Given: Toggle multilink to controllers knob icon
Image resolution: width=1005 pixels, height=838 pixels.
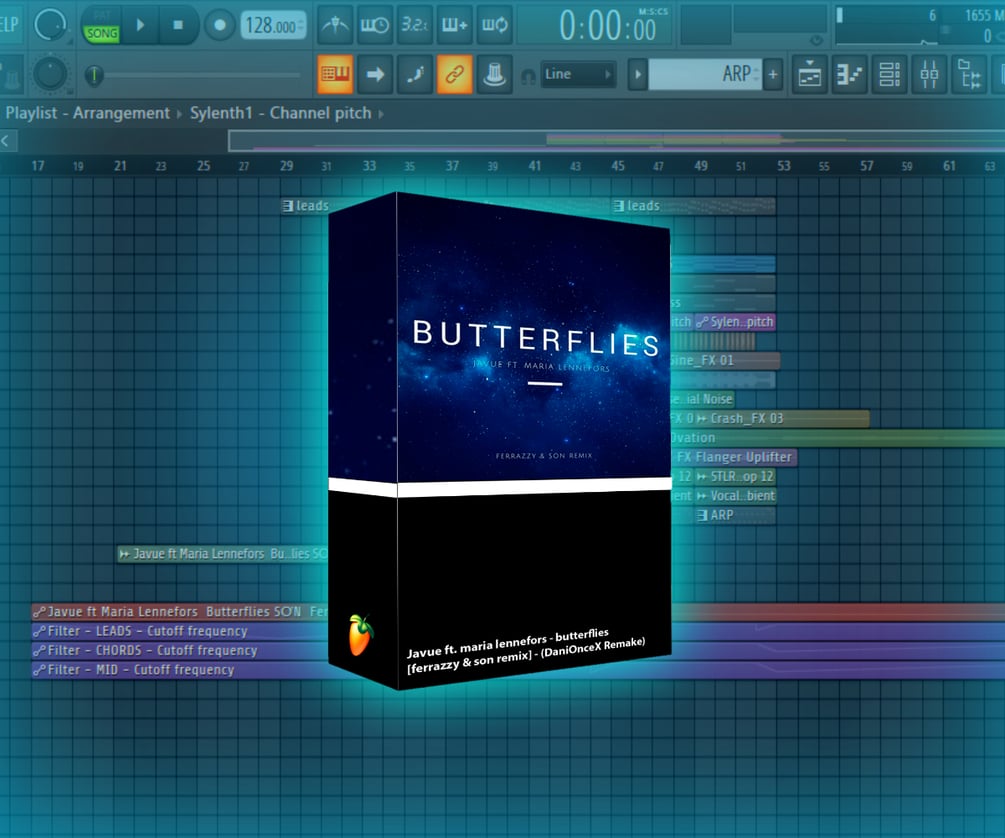Looking at the screenshot, I should [x=494, y=74].
